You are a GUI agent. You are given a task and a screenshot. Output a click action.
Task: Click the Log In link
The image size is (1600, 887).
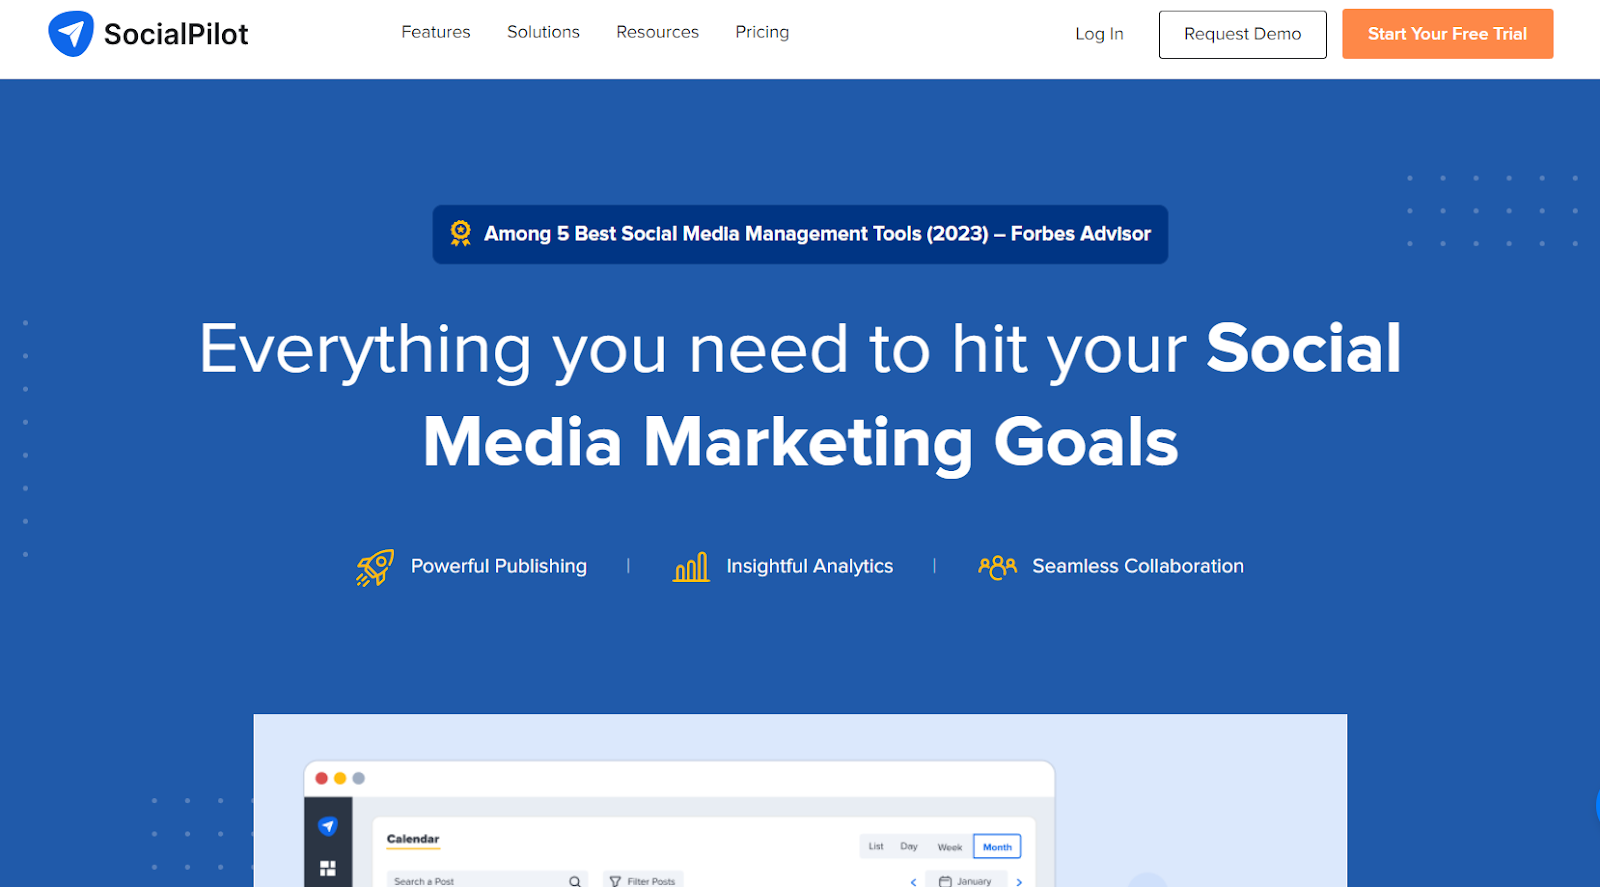tap(1099, 34)
